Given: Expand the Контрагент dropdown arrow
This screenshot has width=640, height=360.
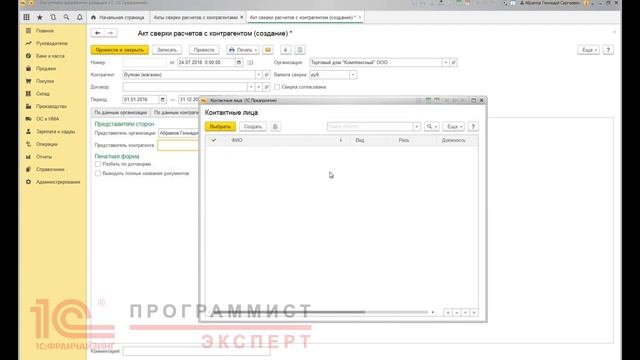Looking at the screenshot, I should pyautogui.click(x=258, y=75).
